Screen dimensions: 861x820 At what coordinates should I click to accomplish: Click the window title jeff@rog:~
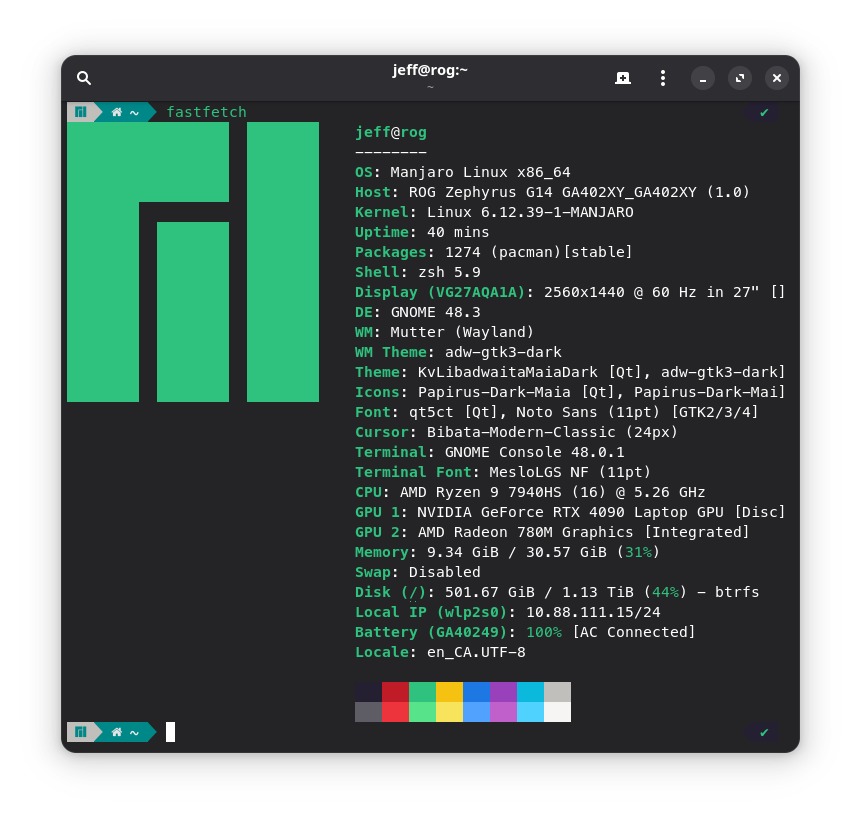coord(430,70)
